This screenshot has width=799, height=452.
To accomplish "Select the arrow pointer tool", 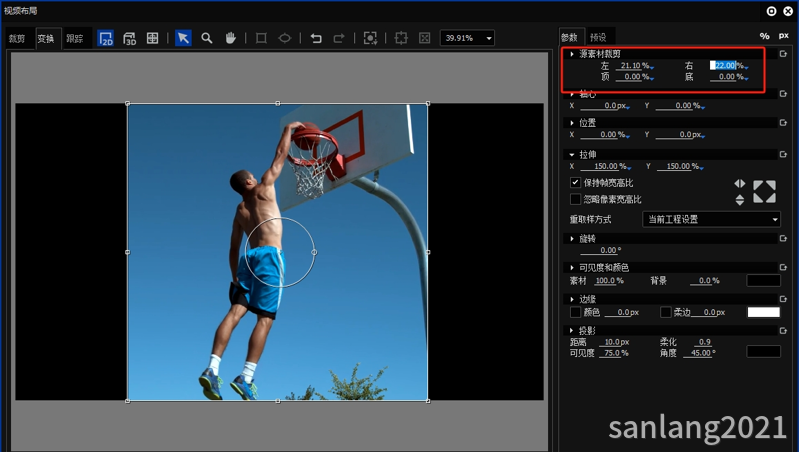I will click(183, 38).
